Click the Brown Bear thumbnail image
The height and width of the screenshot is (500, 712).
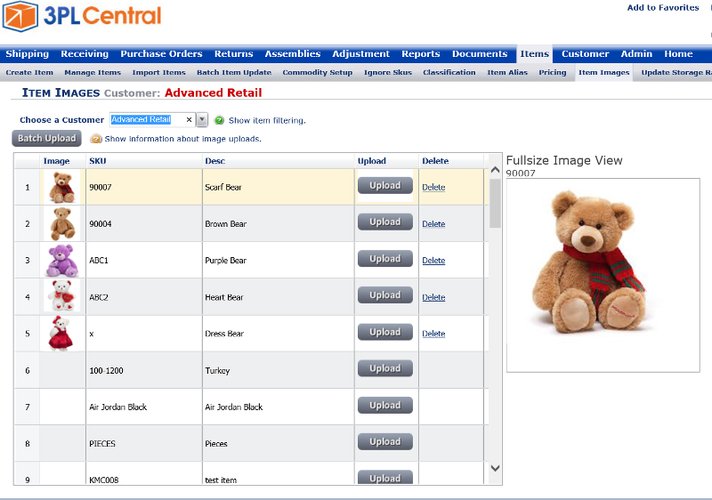pyautogui.click(x=62, y=223)
